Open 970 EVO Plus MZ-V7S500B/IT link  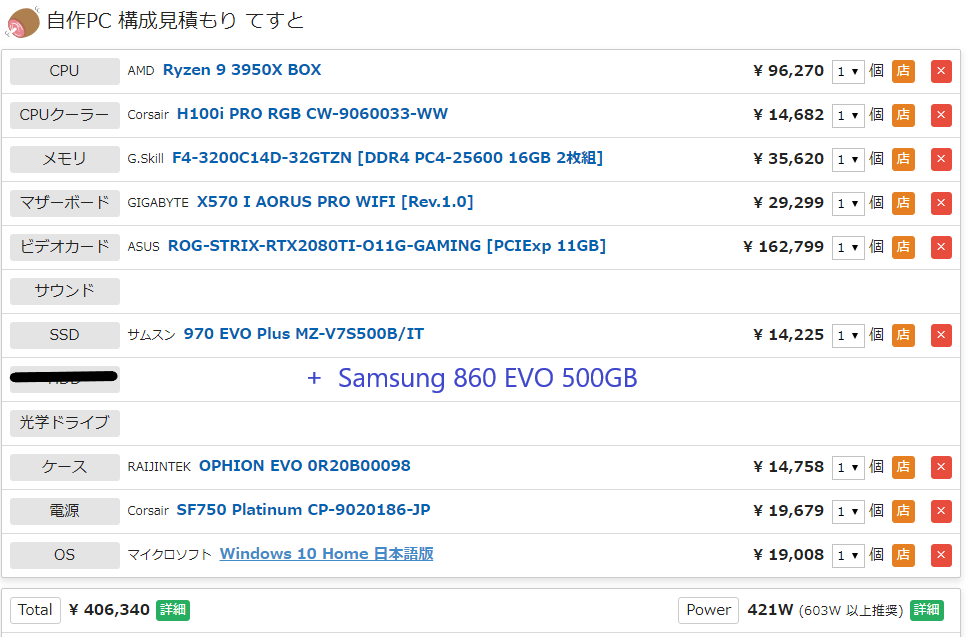(x=303, y=334)
